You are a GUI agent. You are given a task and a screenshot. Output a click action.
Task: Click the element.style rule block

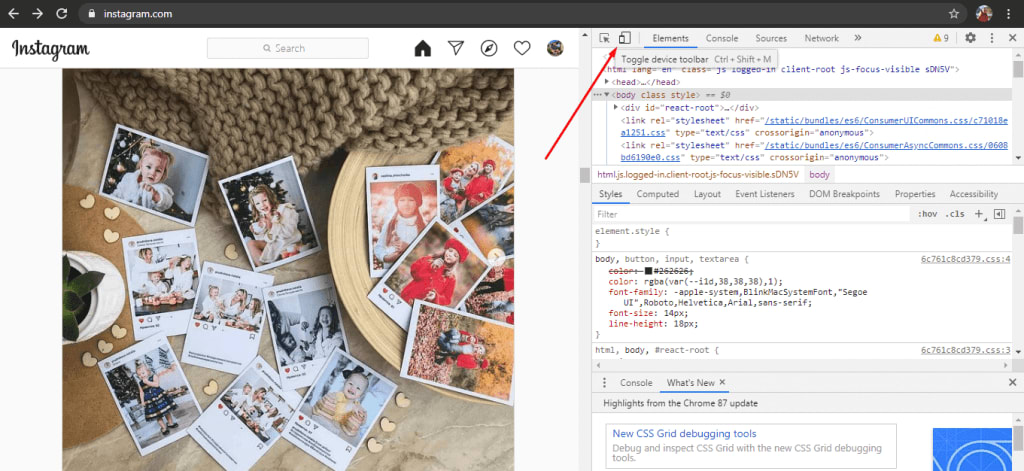[802, 237]
